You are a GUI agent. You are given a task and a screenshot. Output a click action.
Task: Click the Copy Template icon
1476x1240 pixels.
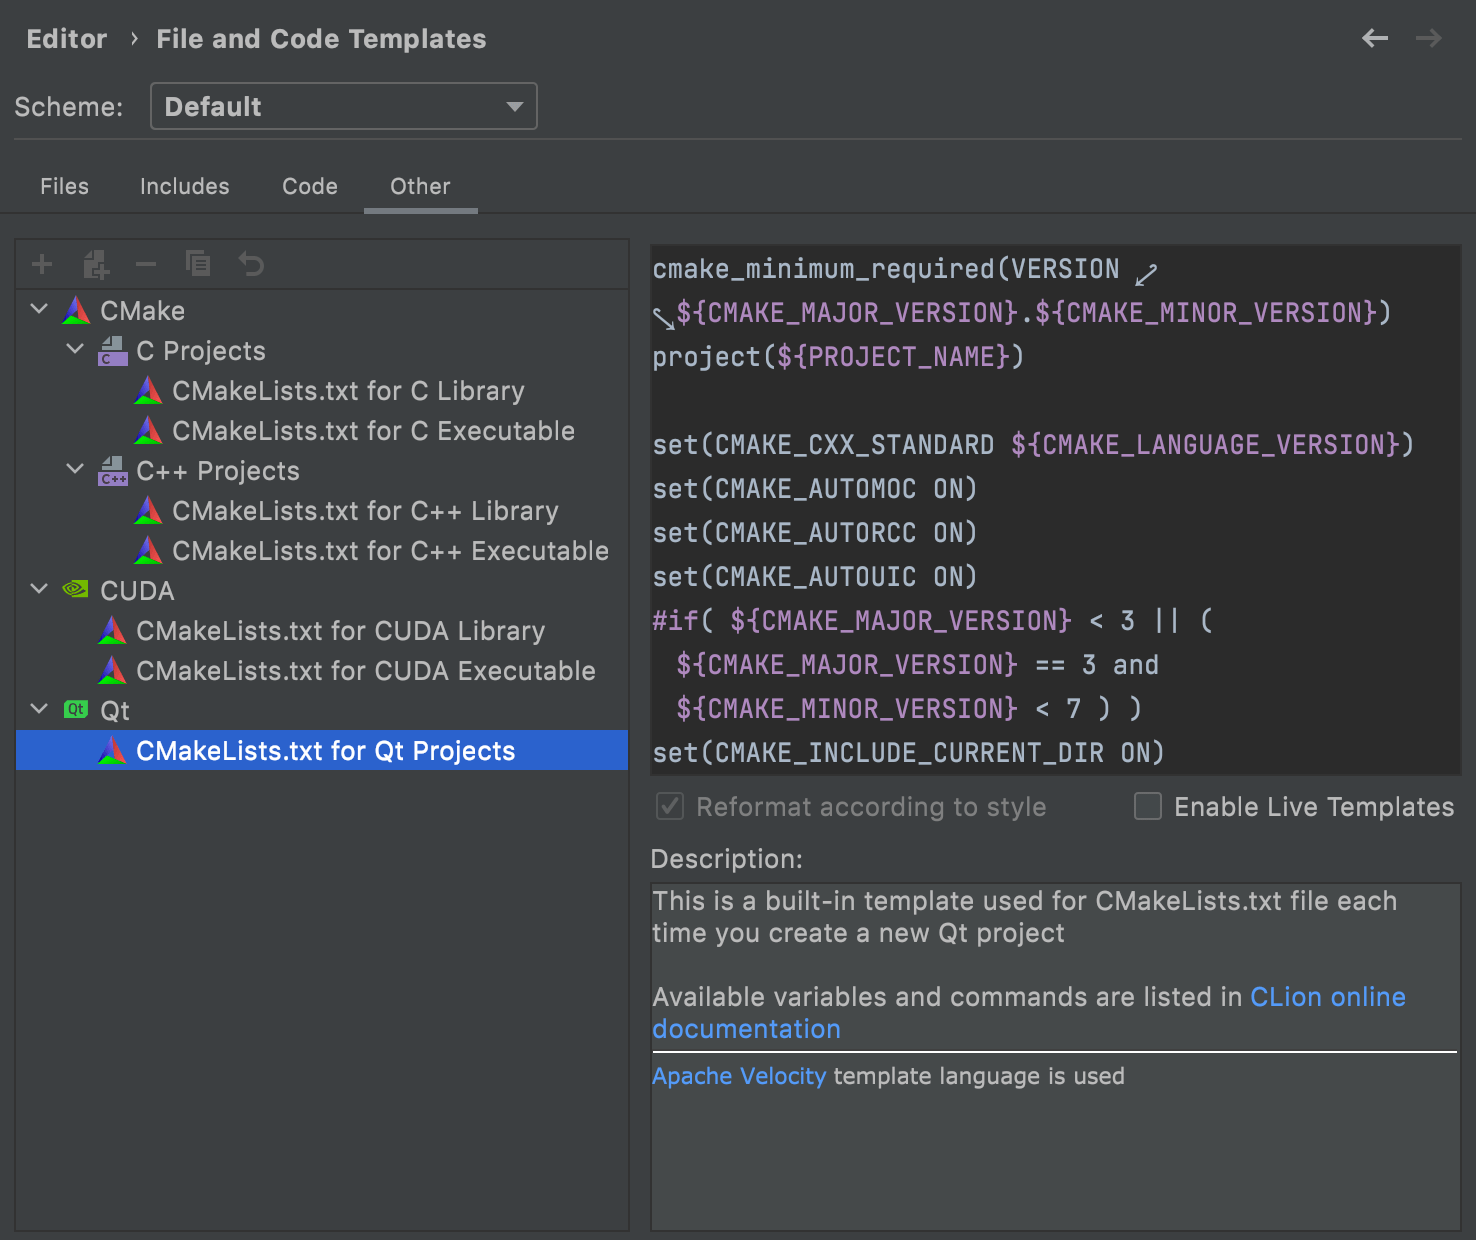(x=198, y=263)
